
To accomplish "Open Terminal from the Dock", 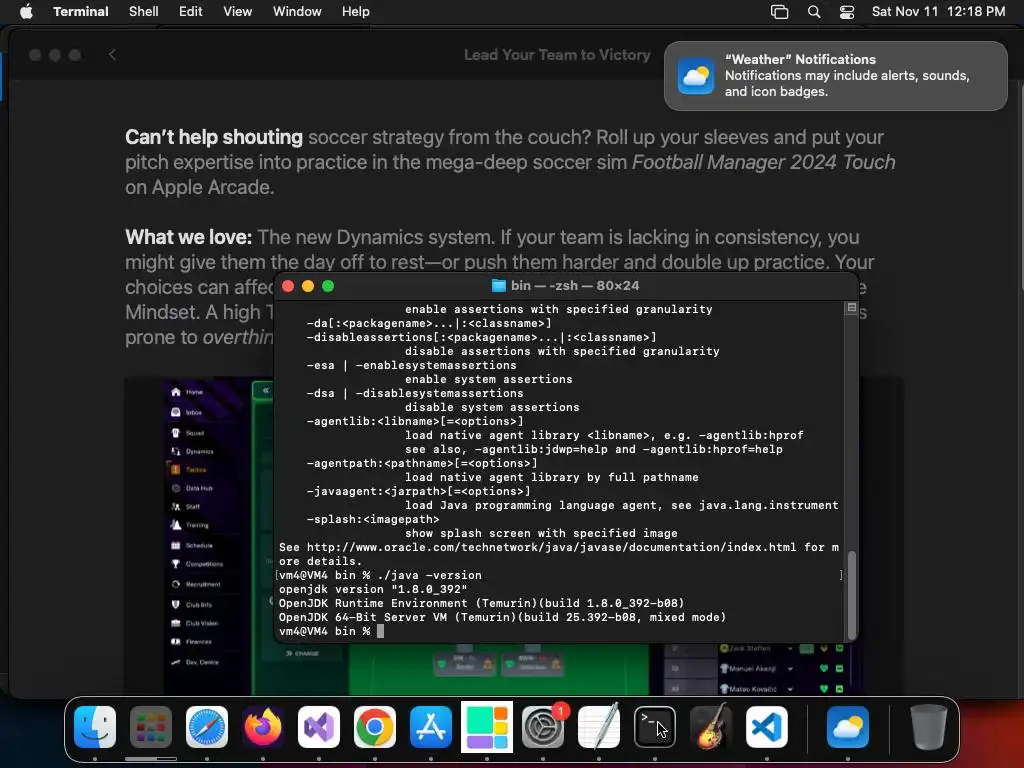I will coord(655,727).
